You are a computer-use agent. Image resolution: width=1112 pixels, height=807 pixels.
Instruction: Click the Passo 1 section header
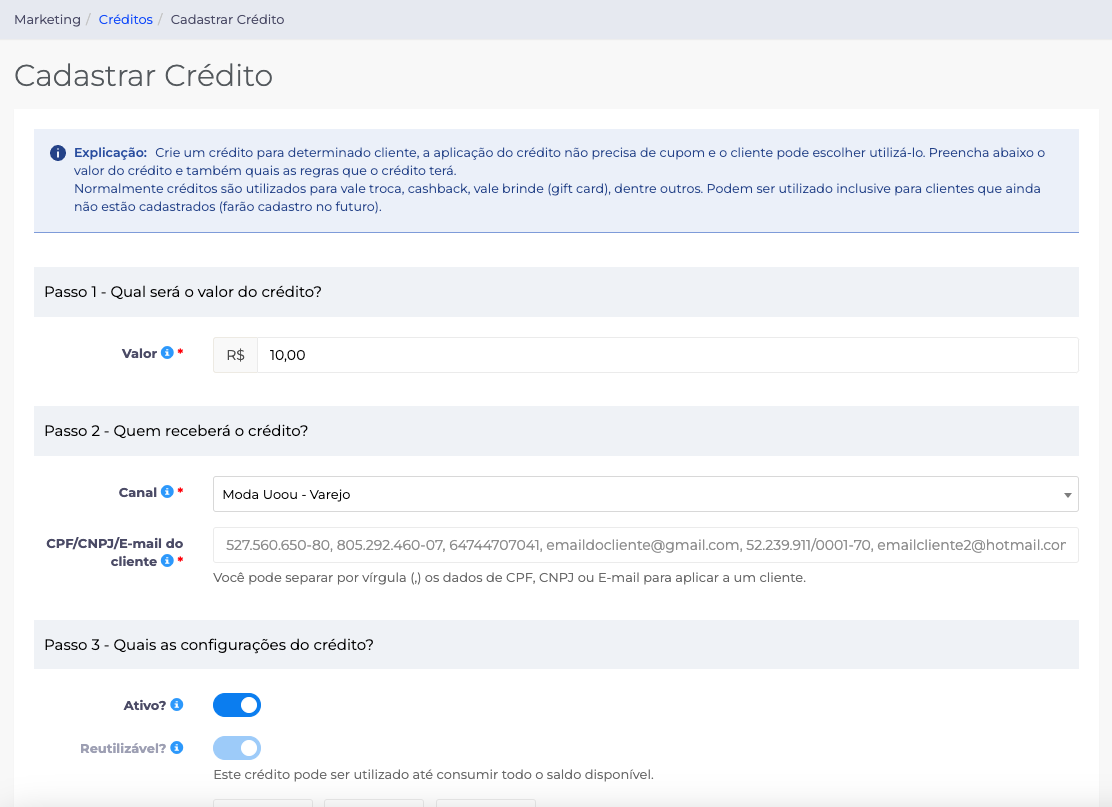click(x=556, y=292)
